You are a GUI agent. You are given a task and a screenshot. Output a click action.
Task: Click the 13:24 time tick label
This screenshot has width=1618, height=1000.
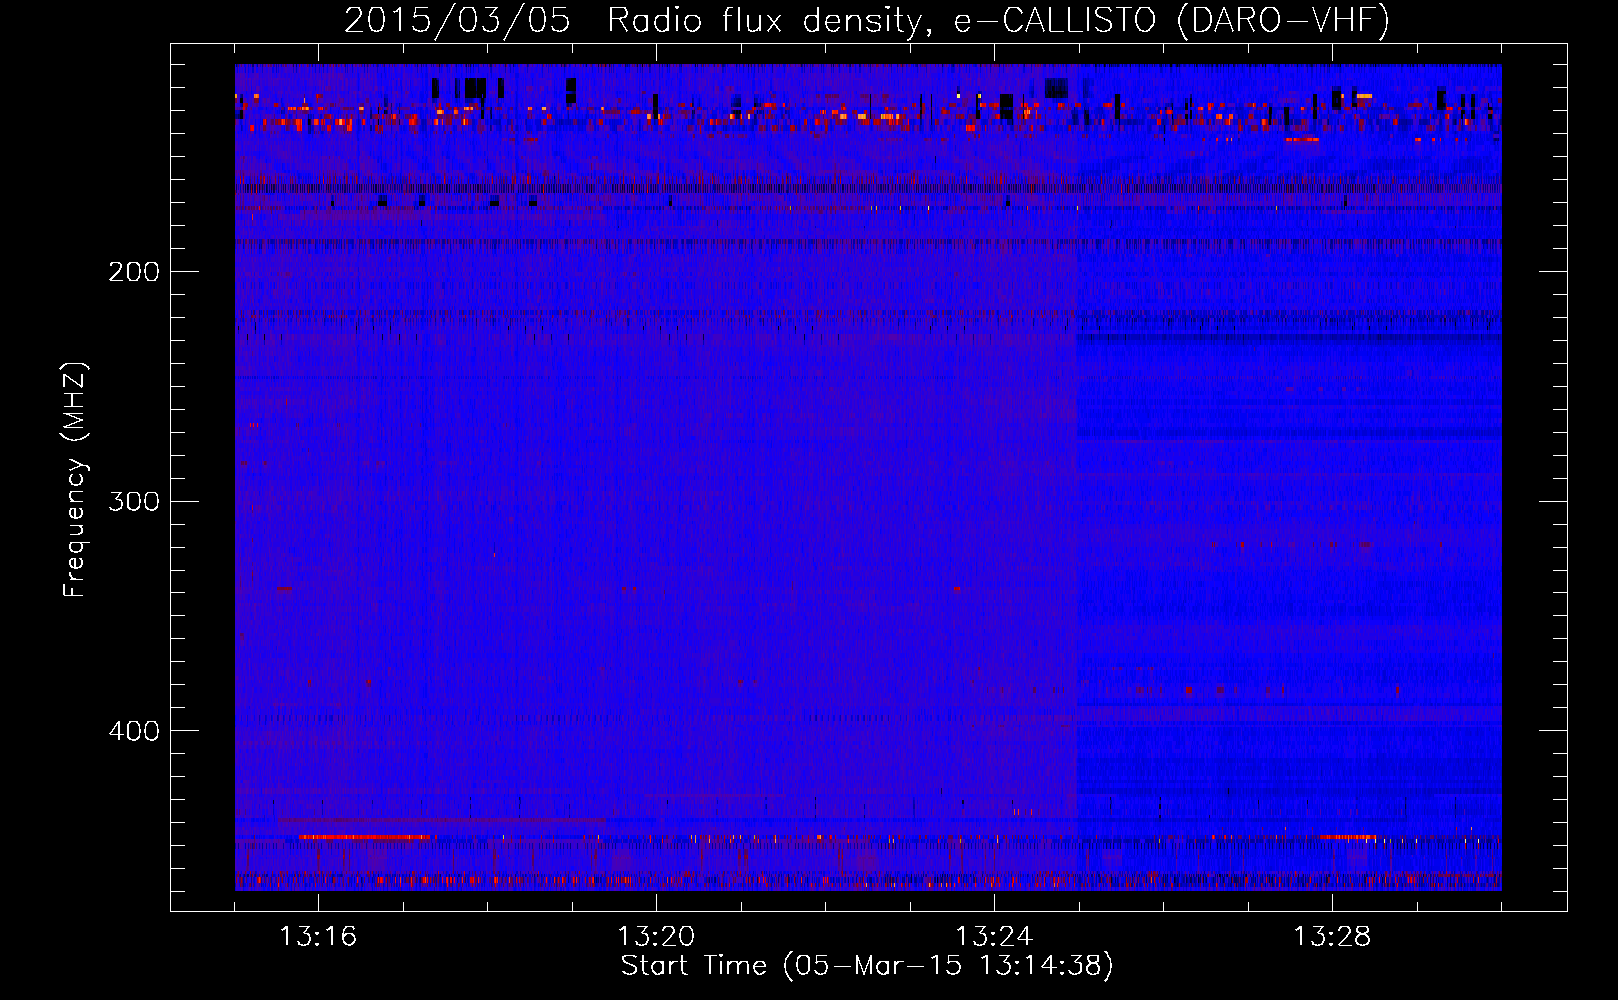coord(994,937)
